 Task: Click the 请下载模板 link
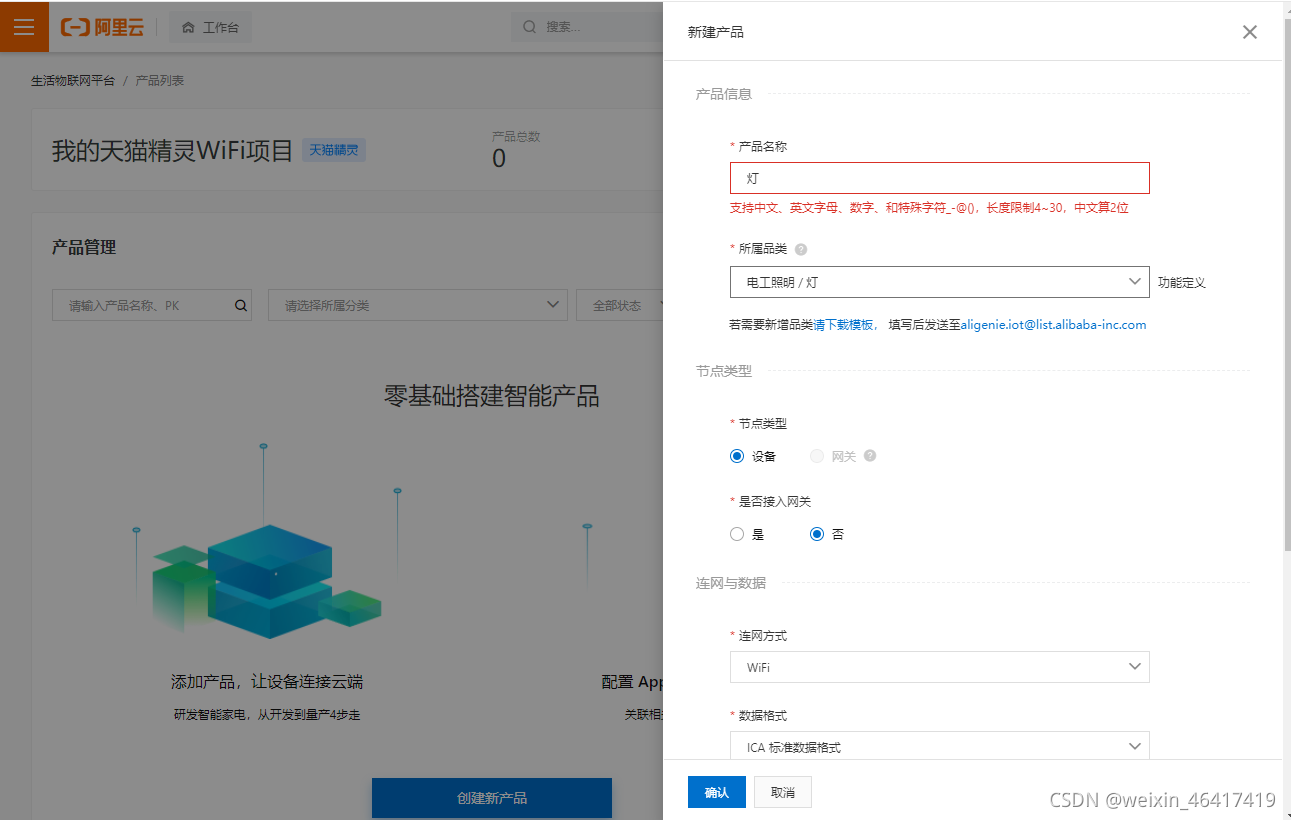(843, 325)
